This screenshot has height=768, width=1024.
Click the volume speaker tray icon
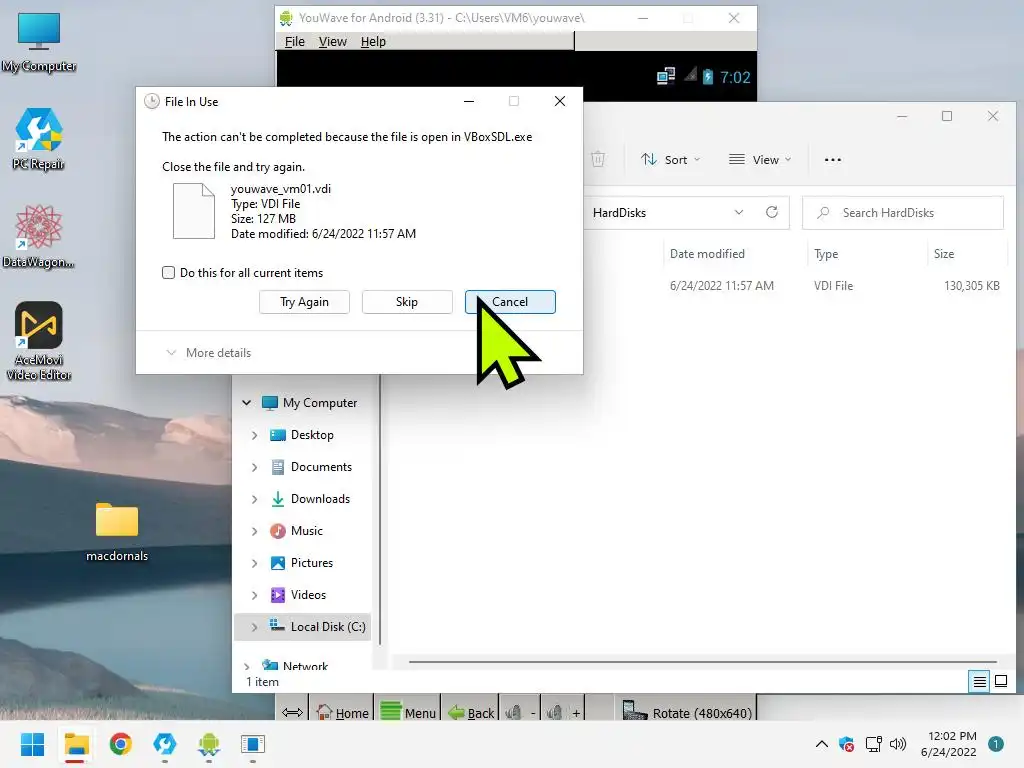click(x=899, y=744)
